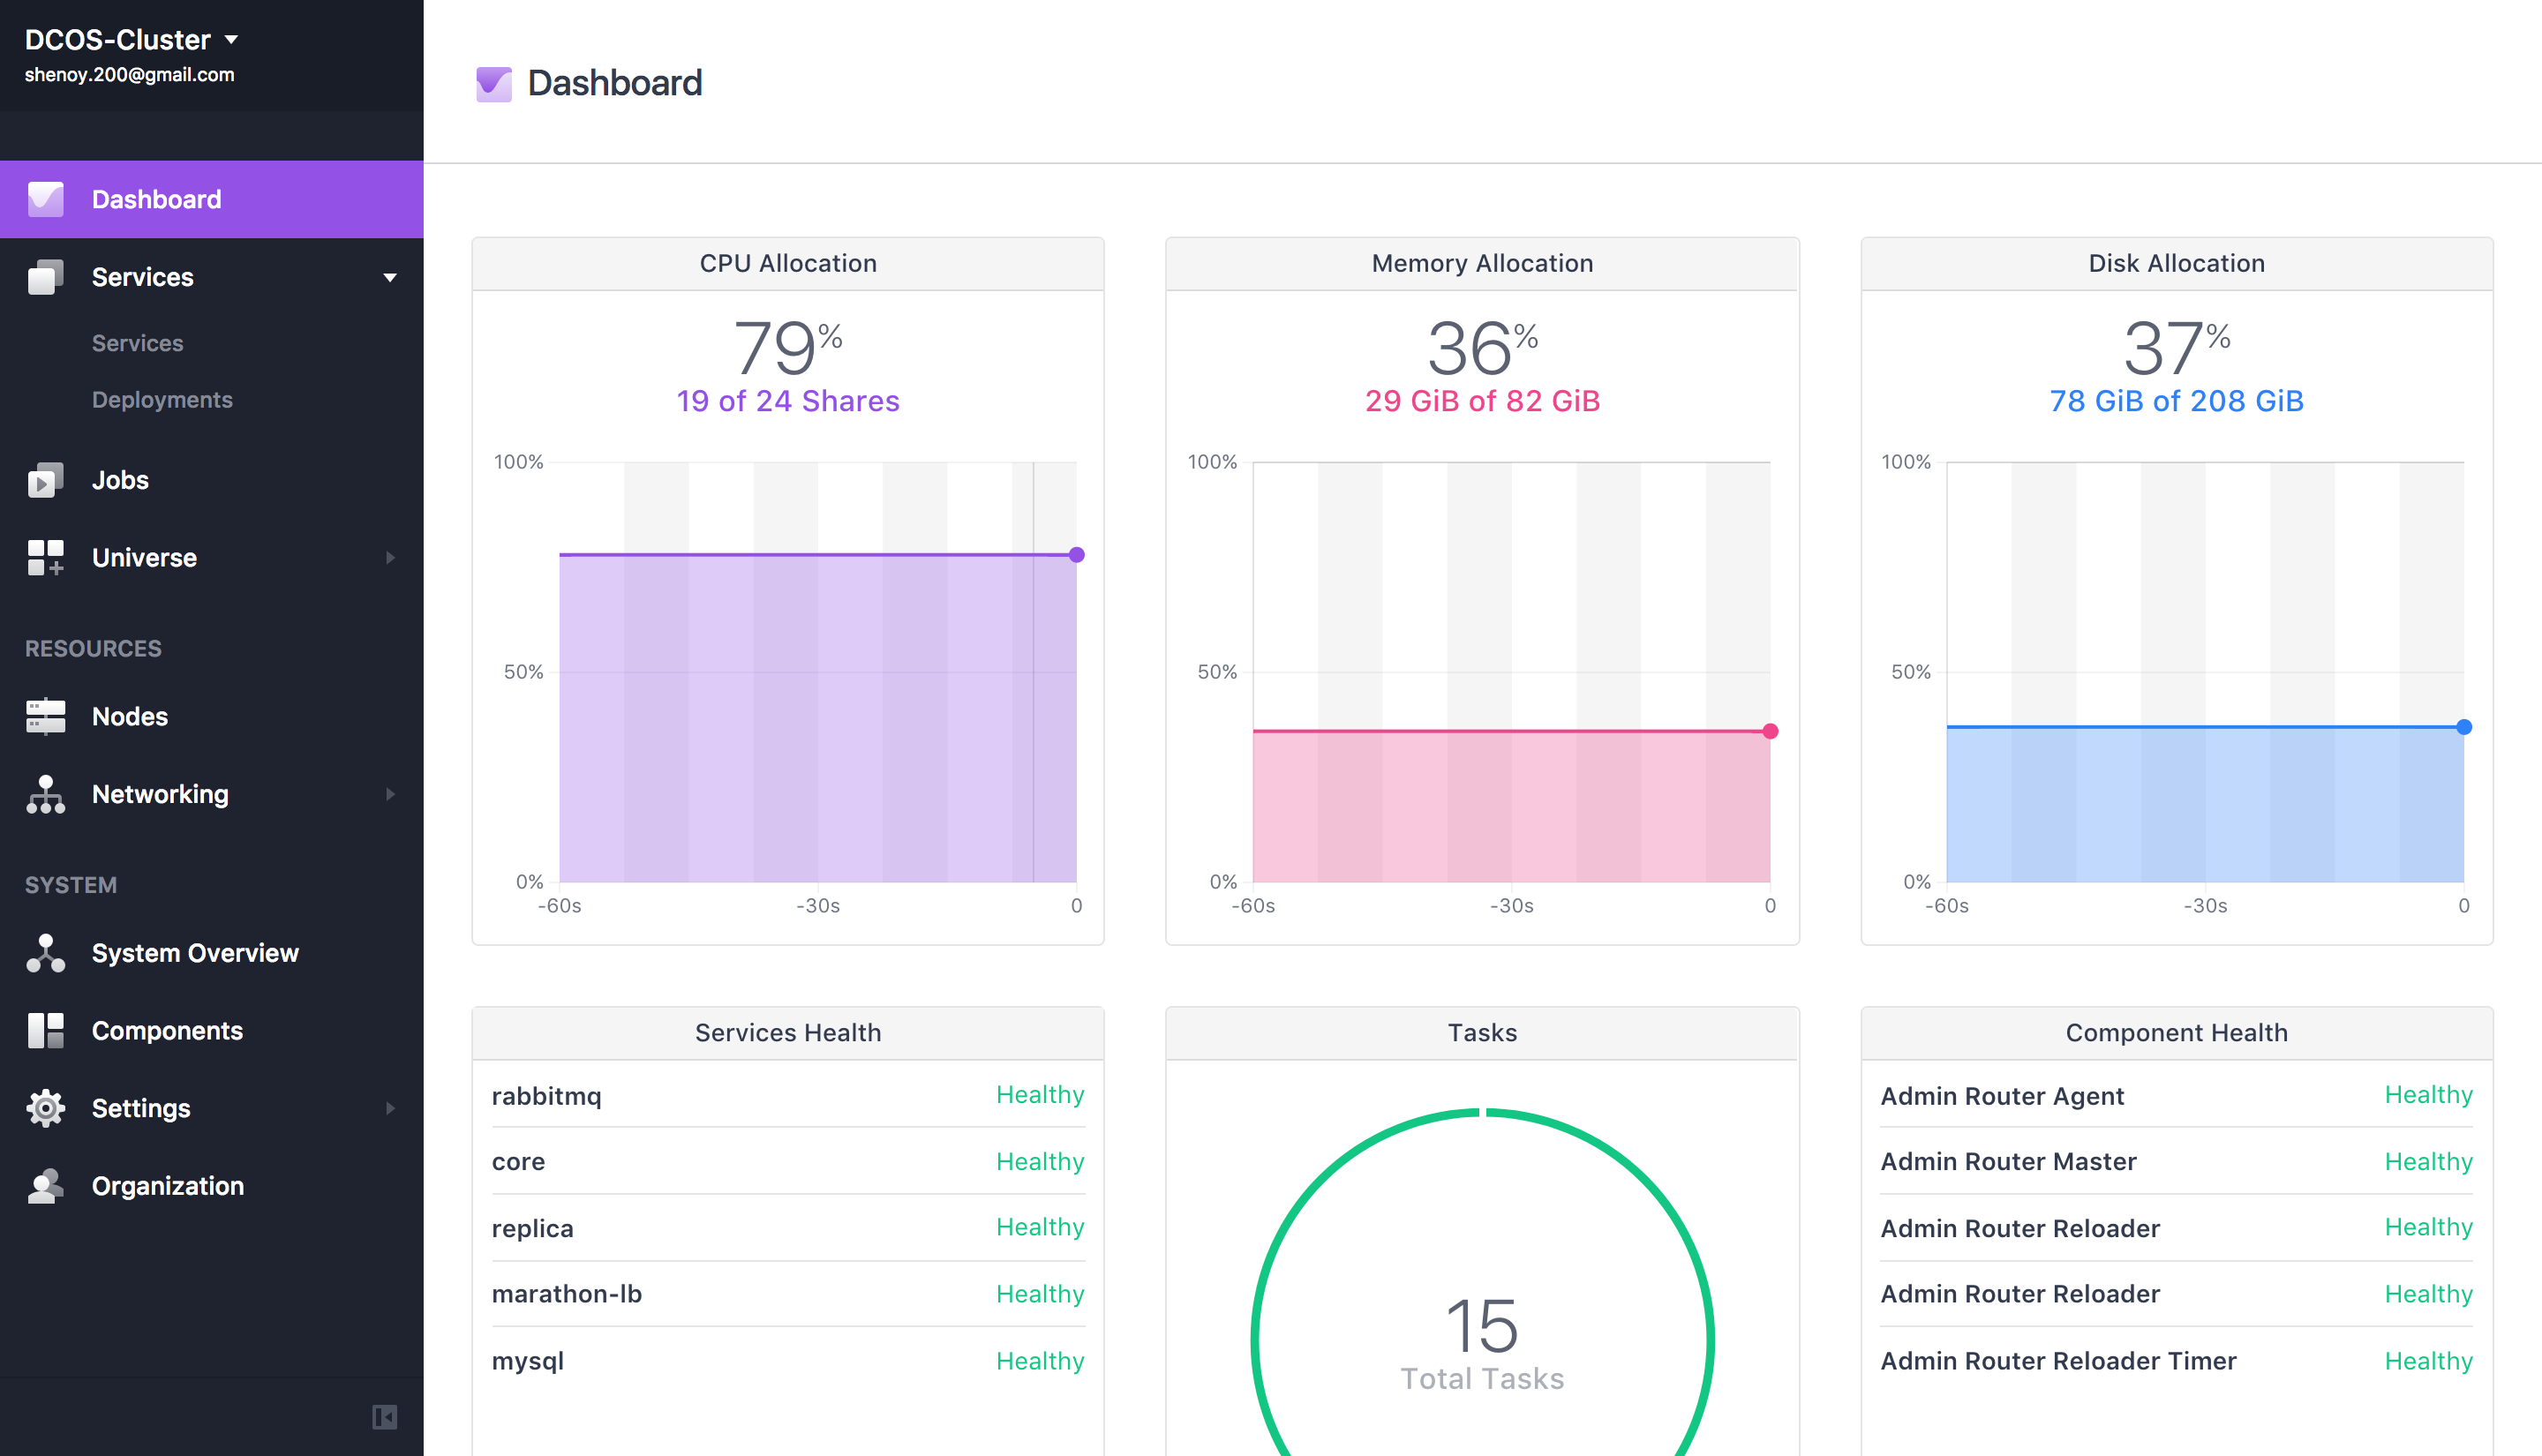2542x1456 pixels.
Task: Open Admin Router Agent component
Action: tap(2002, 1096)
